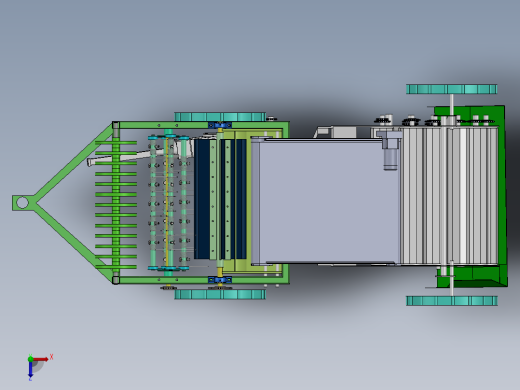Select the hitch ring hole on the tow frame
This screenshot has height=390, width=520.
coord(22,203)
